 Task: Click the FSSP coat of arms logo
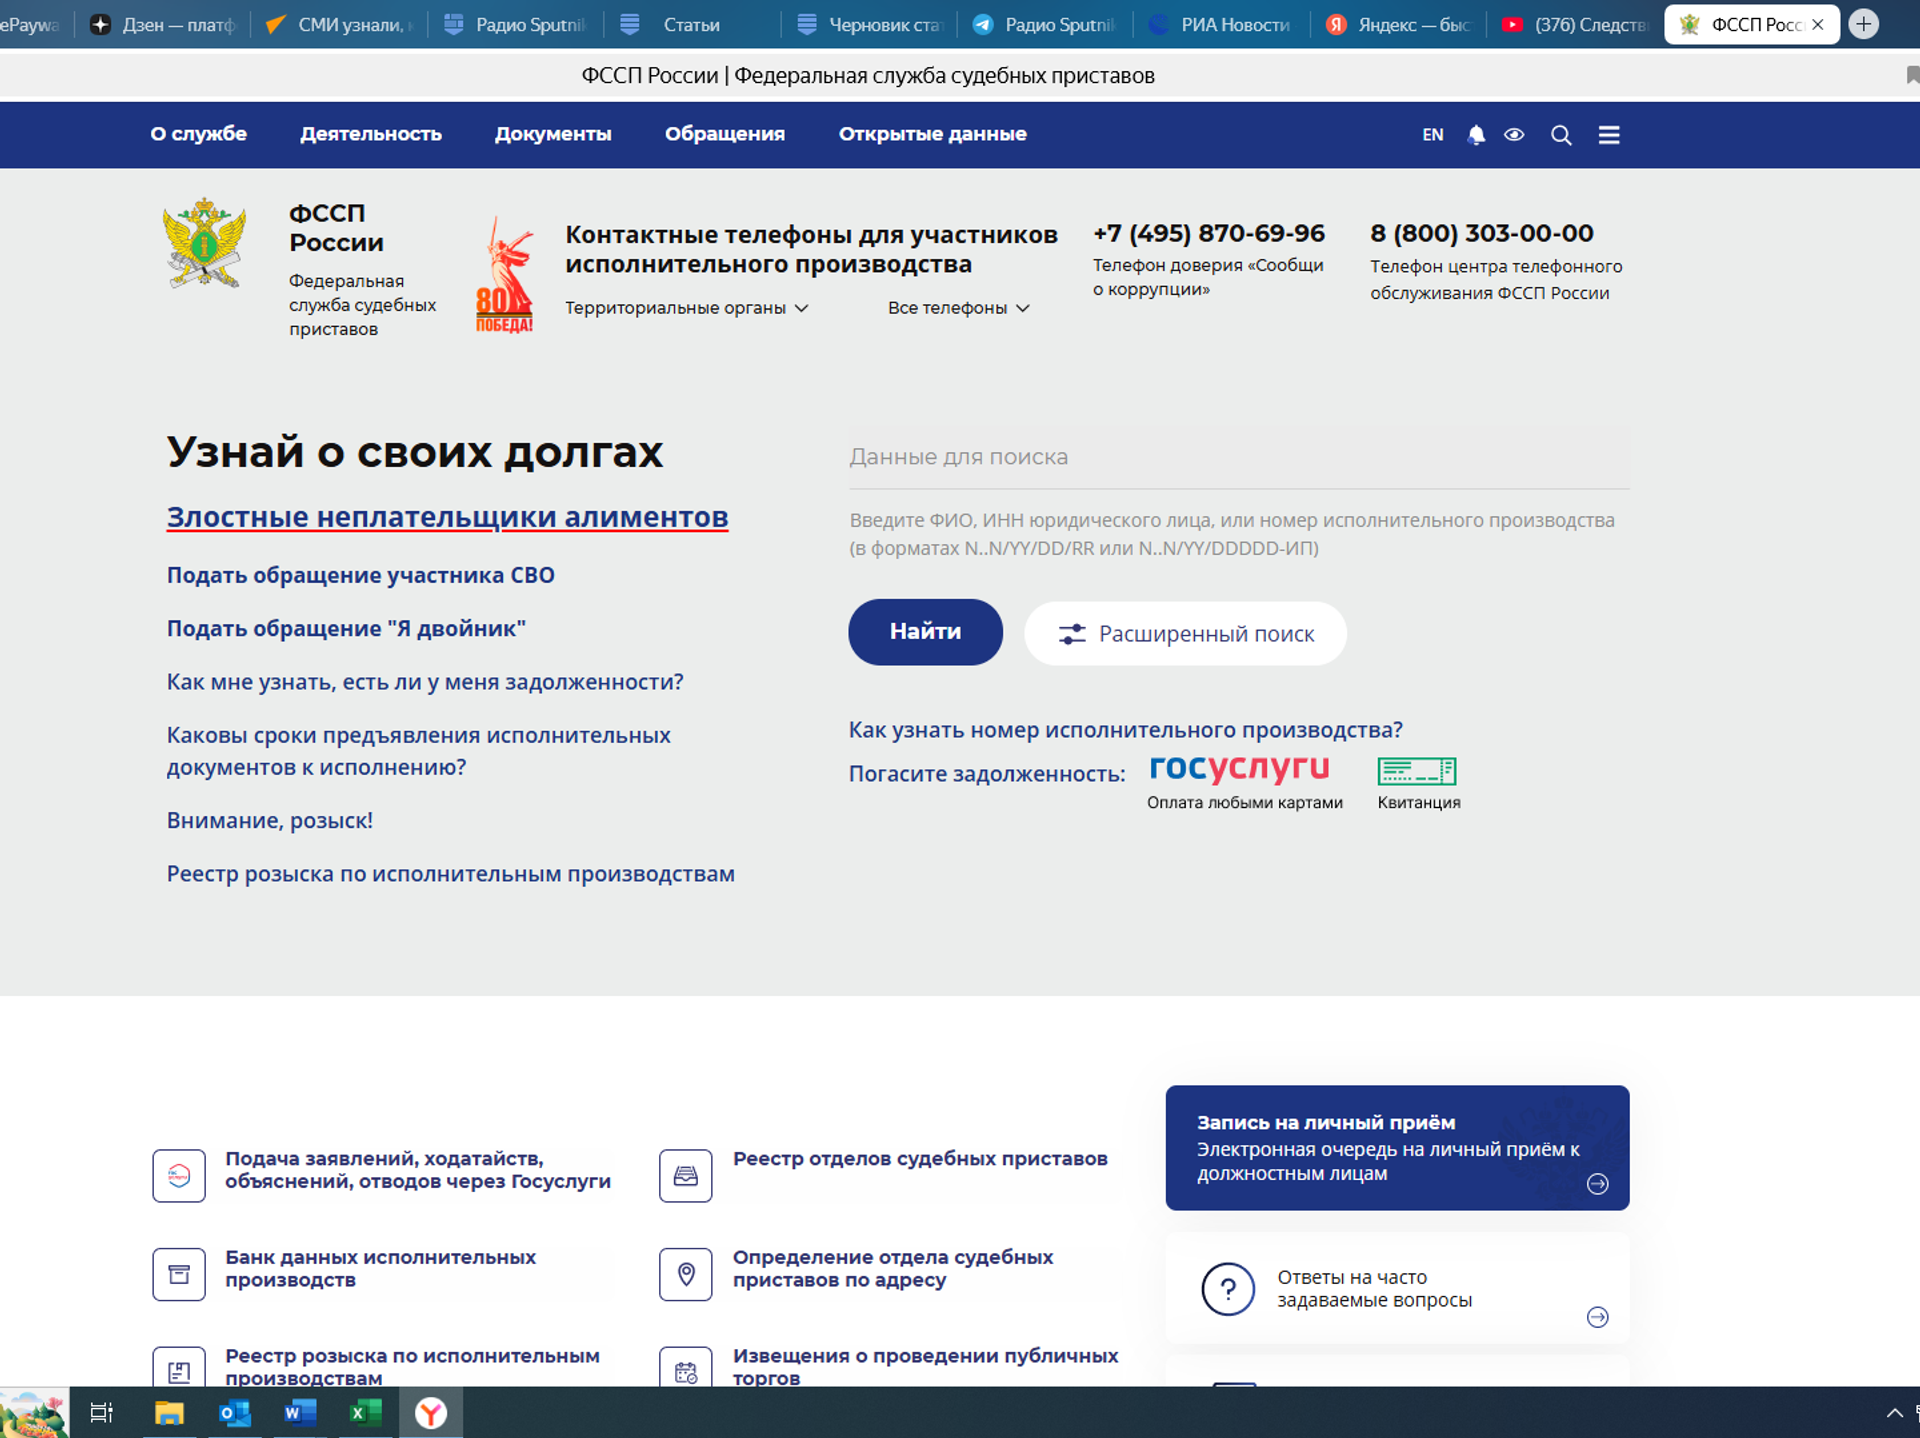click(x=204, y=244)
